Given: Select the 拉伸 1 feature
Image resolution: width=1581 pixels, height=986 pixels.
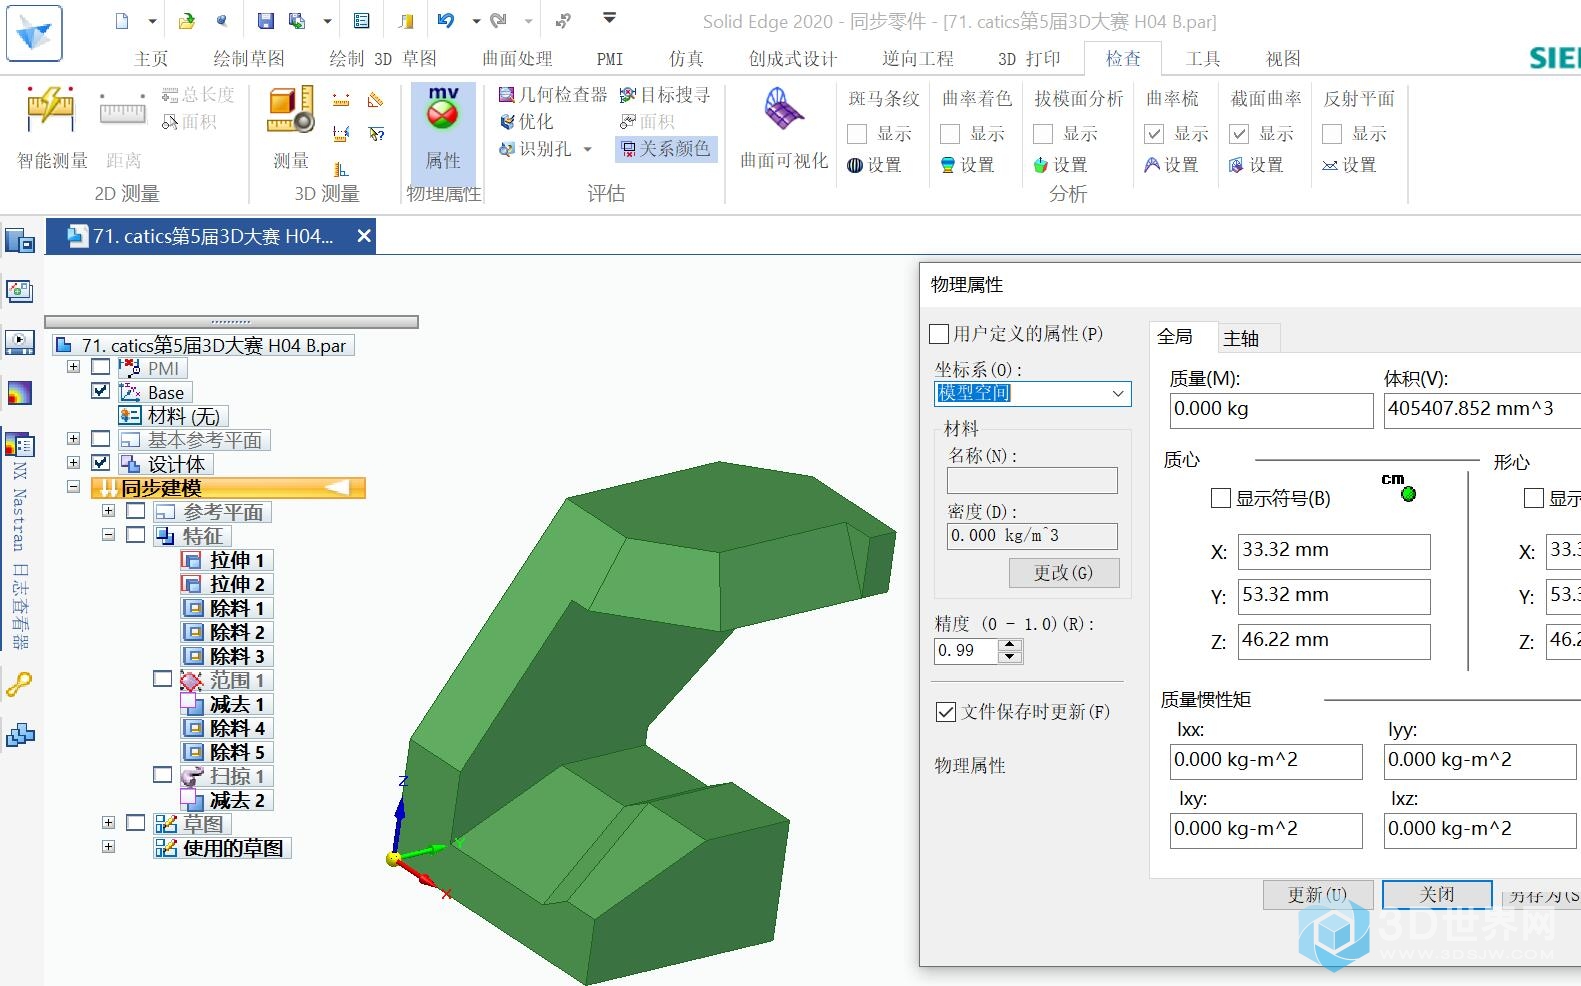Looking at the screenshot, I should pos(226,560).
